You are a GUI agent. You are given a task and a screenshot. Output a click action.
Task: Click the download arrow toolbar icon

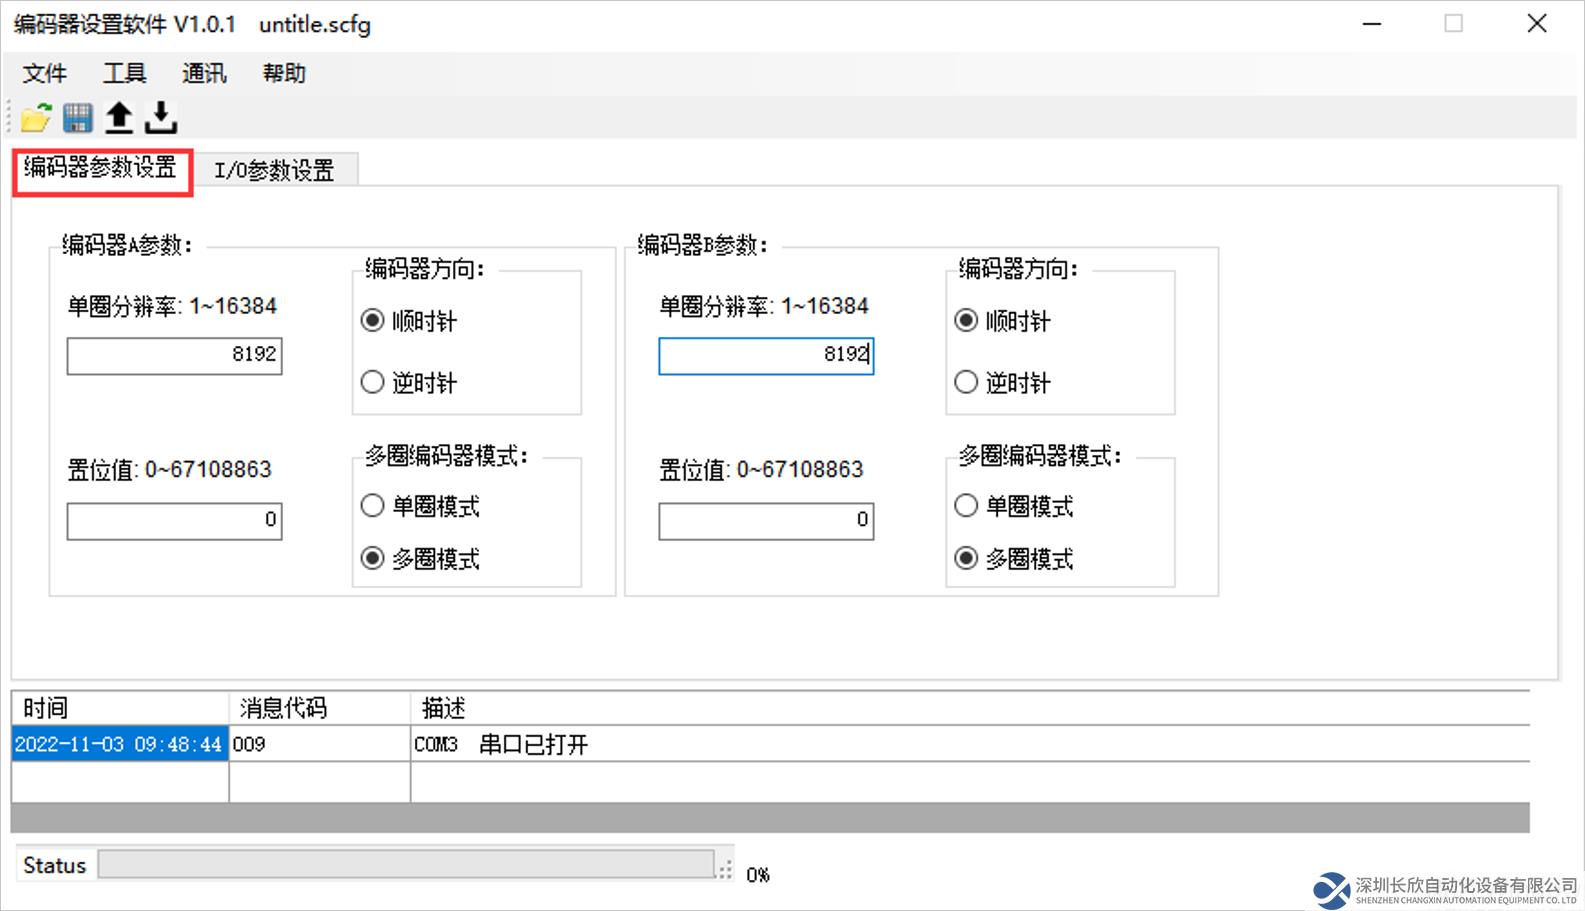(x=160, y=118)
